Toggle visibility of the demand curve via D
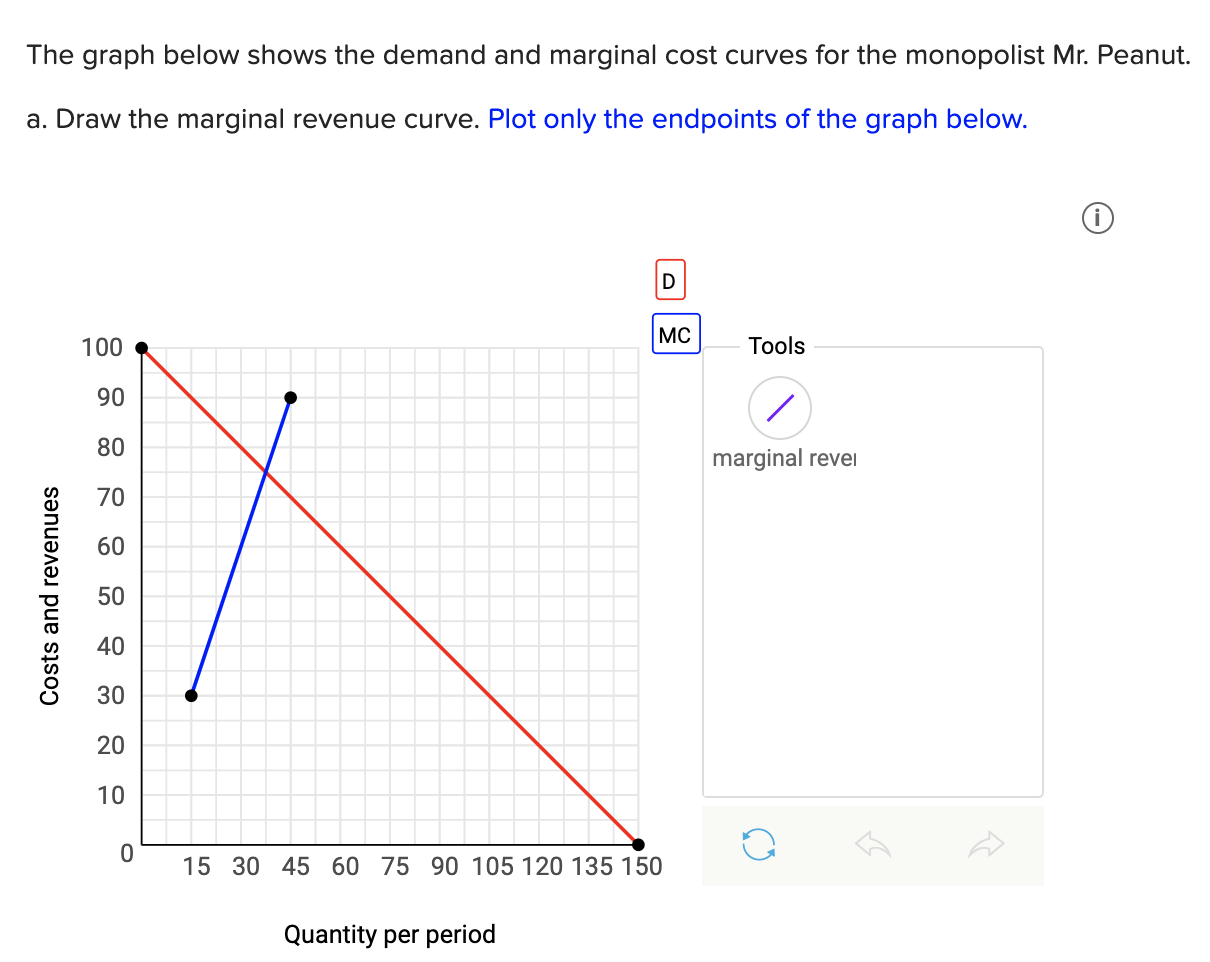Screen dimensions: 1210x962 (668, 279)
